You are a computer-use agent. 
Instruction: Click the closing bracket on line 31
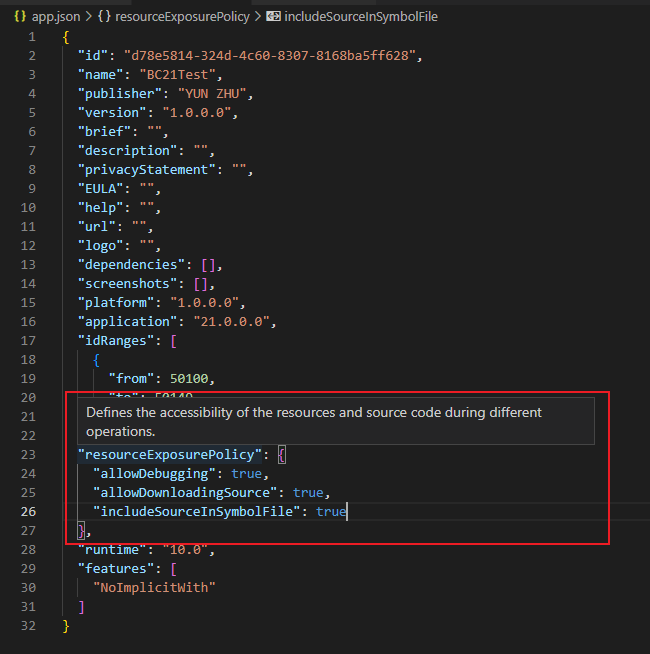coord(81,607)
